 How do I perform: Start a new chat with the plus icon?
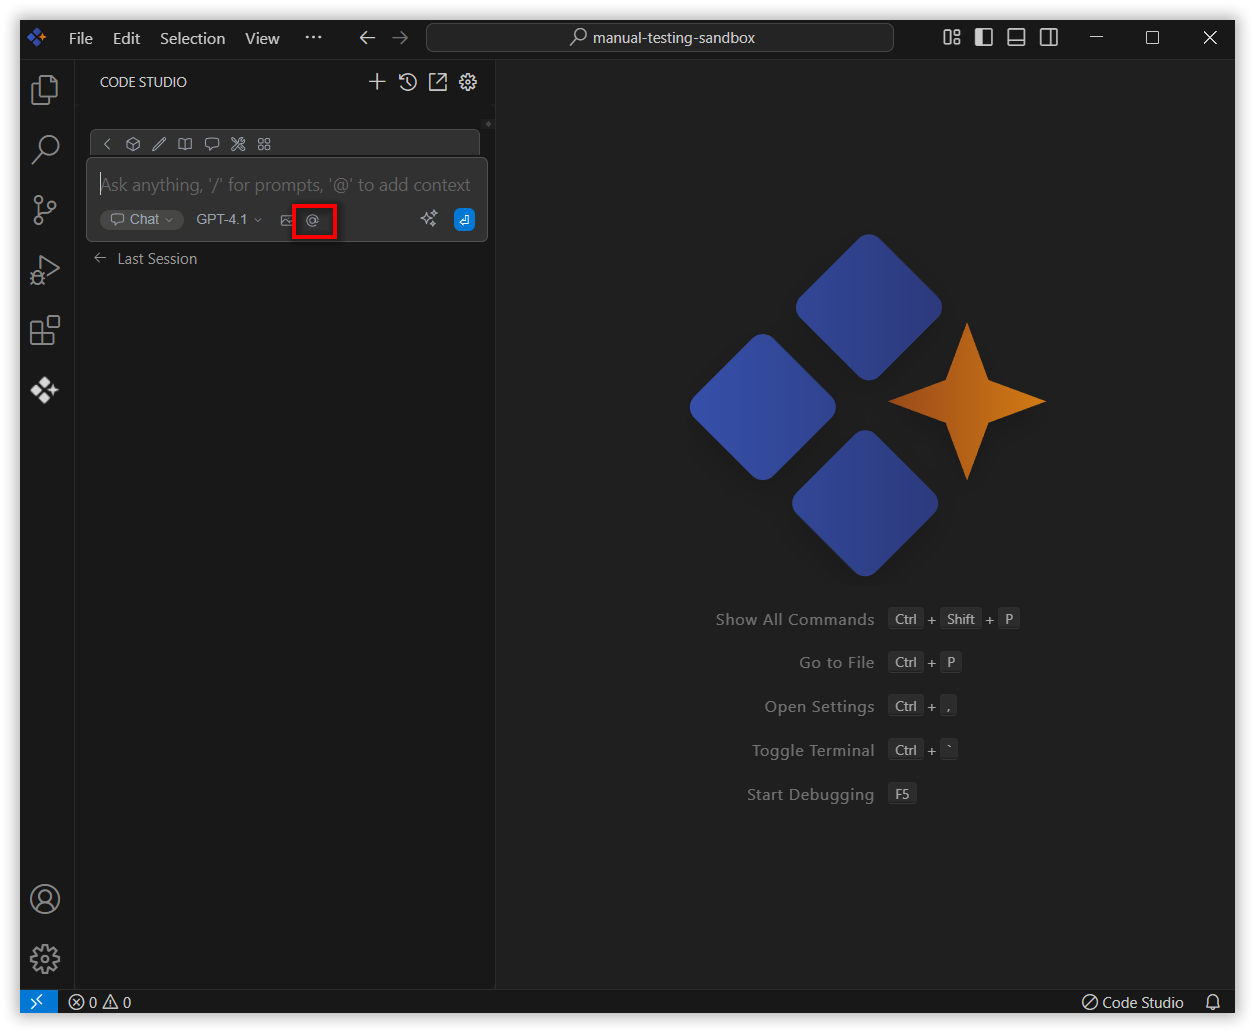(x=377, y=82)
